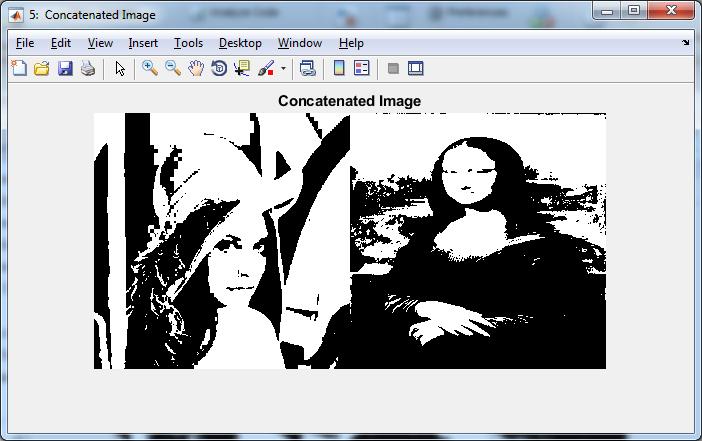Click the Lena binary image half
Viewport: 702px width, 441px height.
(222, 241)
